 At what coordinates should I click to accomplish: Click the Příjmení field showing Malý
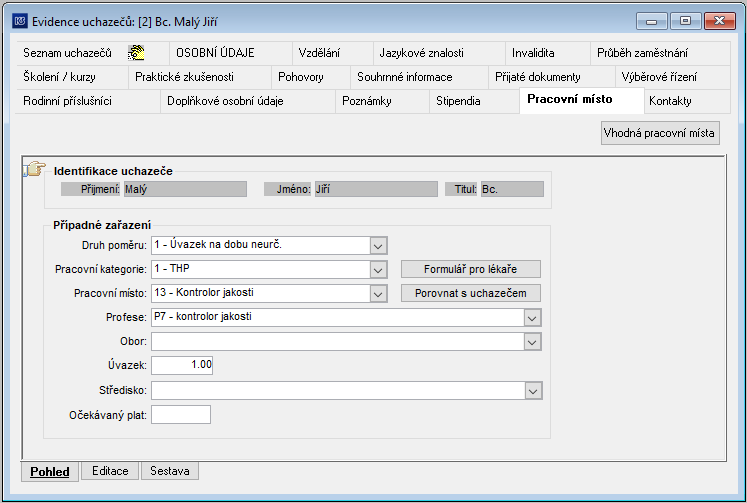click(x=185, y=189)
